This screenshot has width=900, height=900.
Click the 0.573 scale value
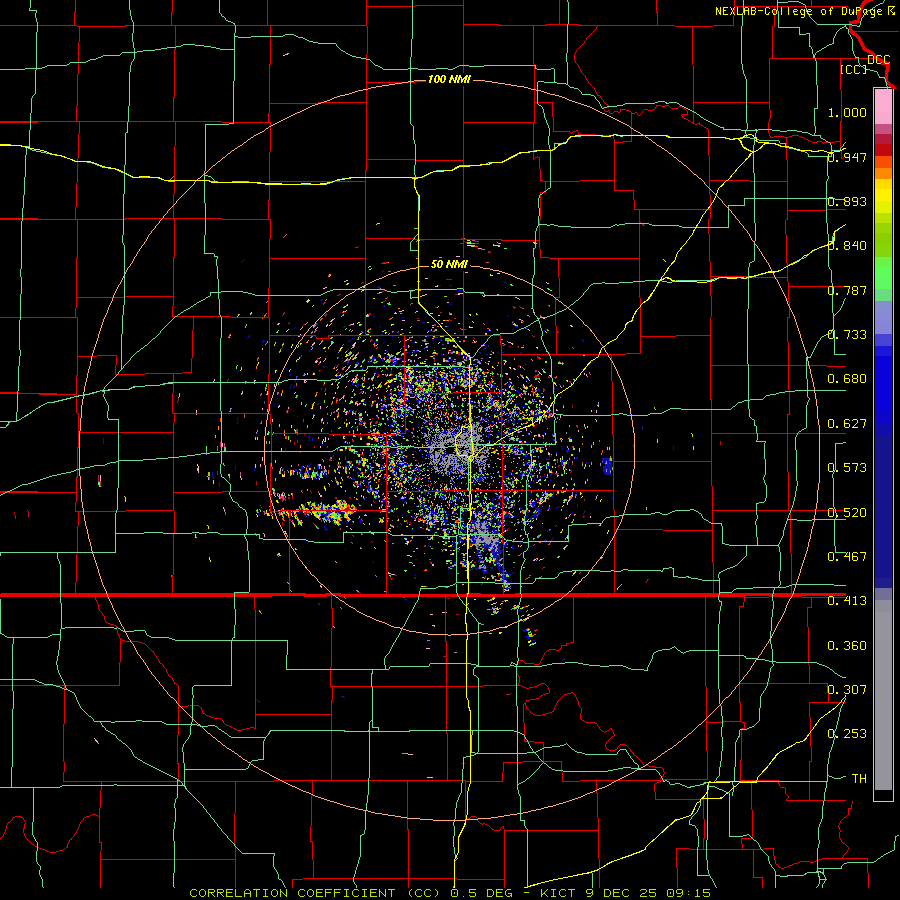(847, 468)
